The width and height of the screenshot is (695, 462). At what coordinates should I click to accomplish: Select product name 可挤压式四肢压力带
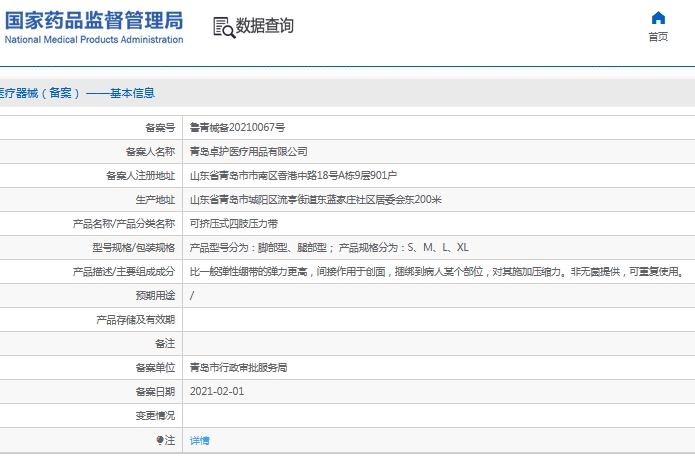pyautogui.click(x=234, y=223)
